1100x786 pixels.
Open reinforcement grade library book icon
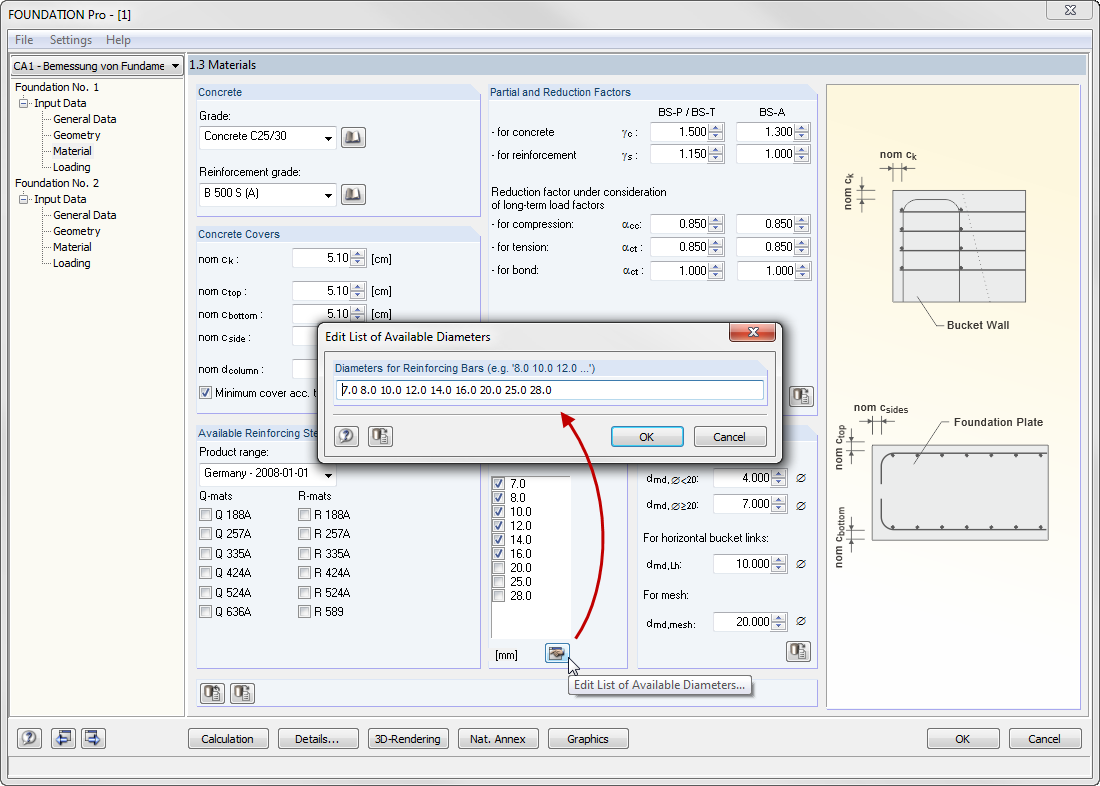pyautogui.click(x=354, y=194)
